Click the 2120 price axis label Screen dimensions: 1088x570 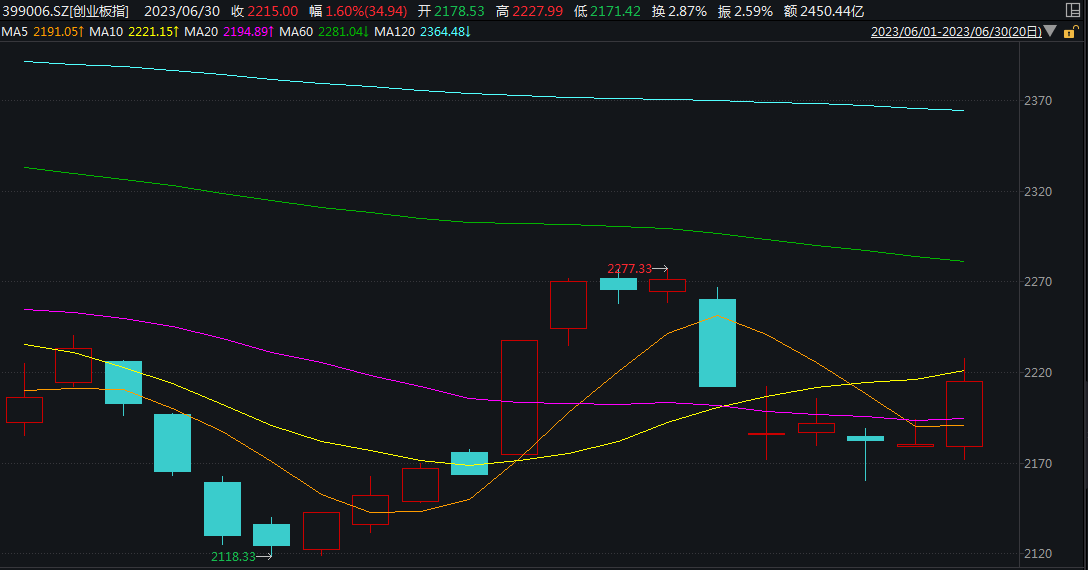[1038, 554]
